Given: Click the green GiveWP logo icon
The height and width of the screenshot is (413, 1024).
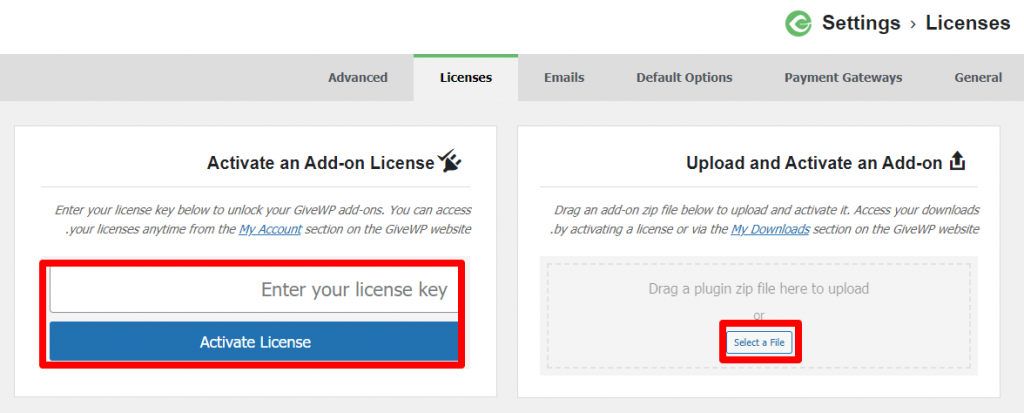Looking at the screenshot, I should click(798, 24).
